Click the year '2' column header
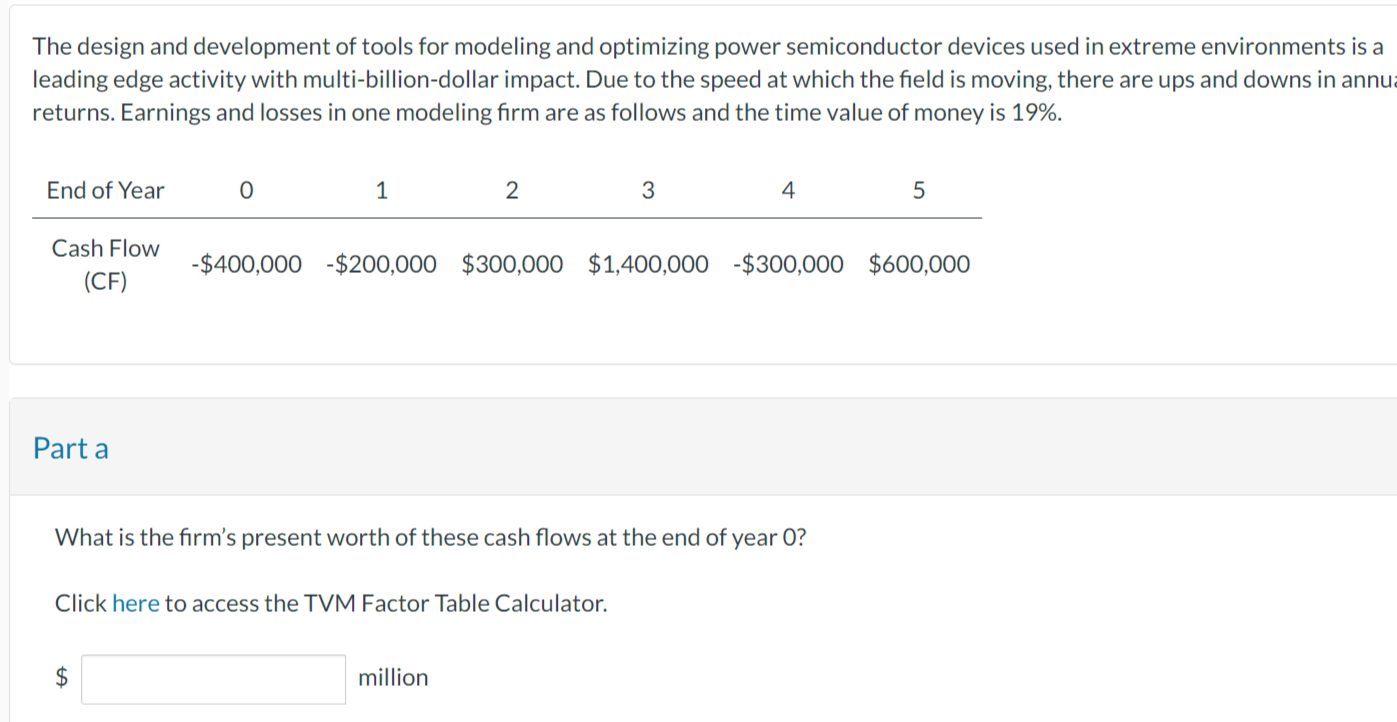The image size is (1397, 722). 512,190
